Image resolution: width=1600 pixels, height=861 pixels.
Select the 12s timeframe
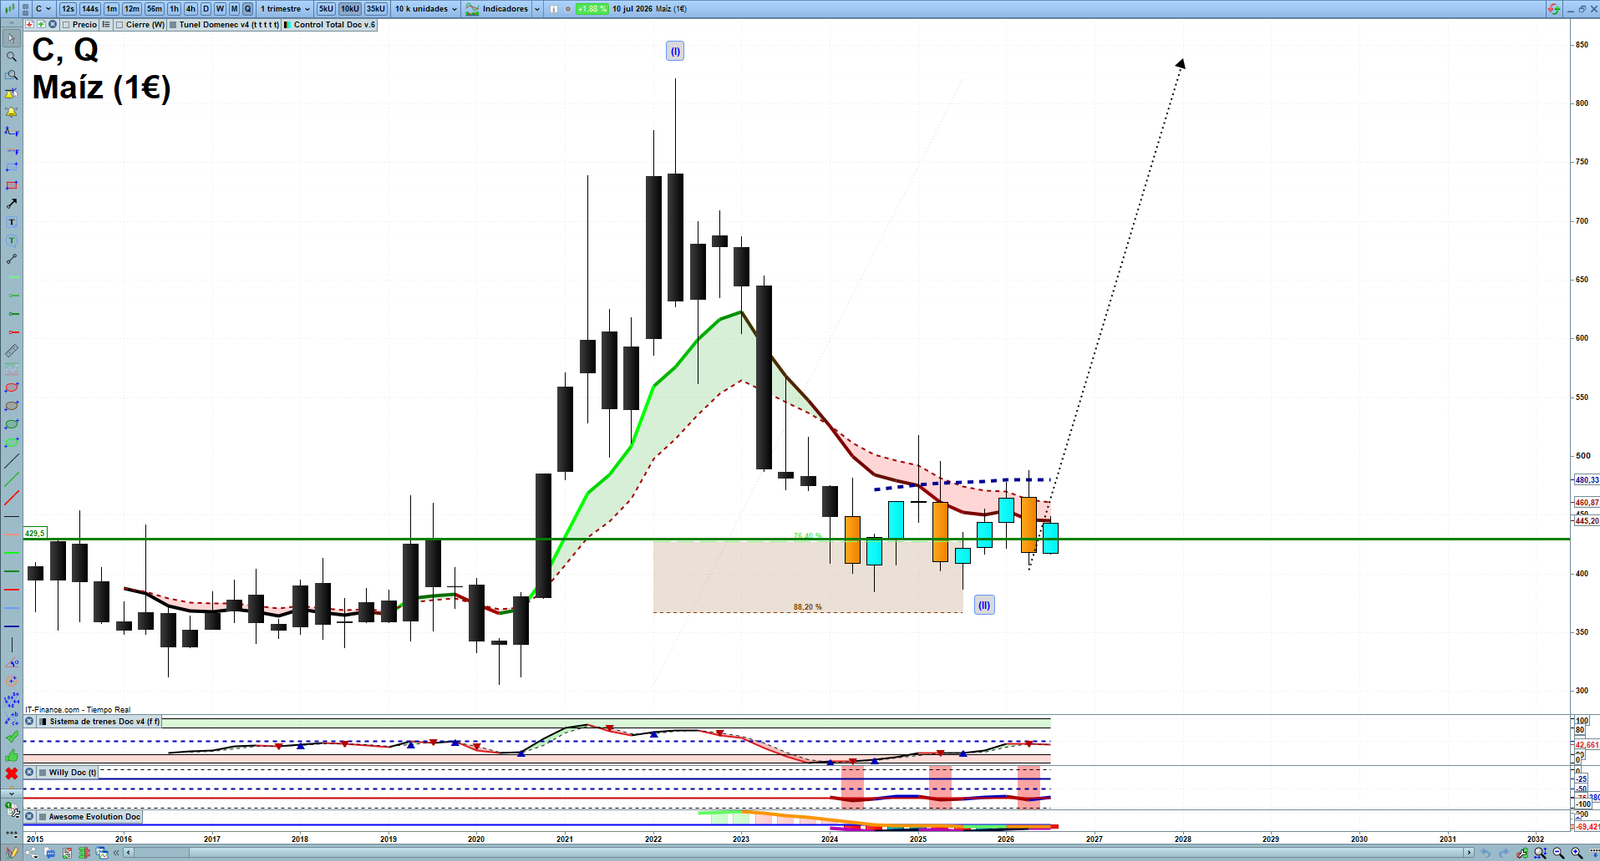click(68, 9)
